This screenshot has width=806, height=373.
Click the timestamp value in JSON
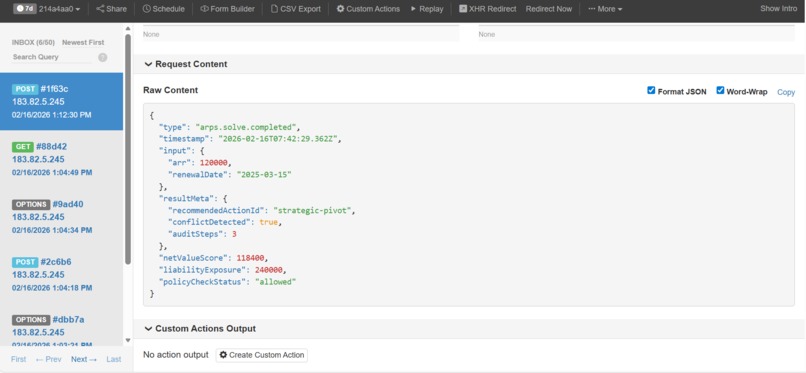pos(279,139)
